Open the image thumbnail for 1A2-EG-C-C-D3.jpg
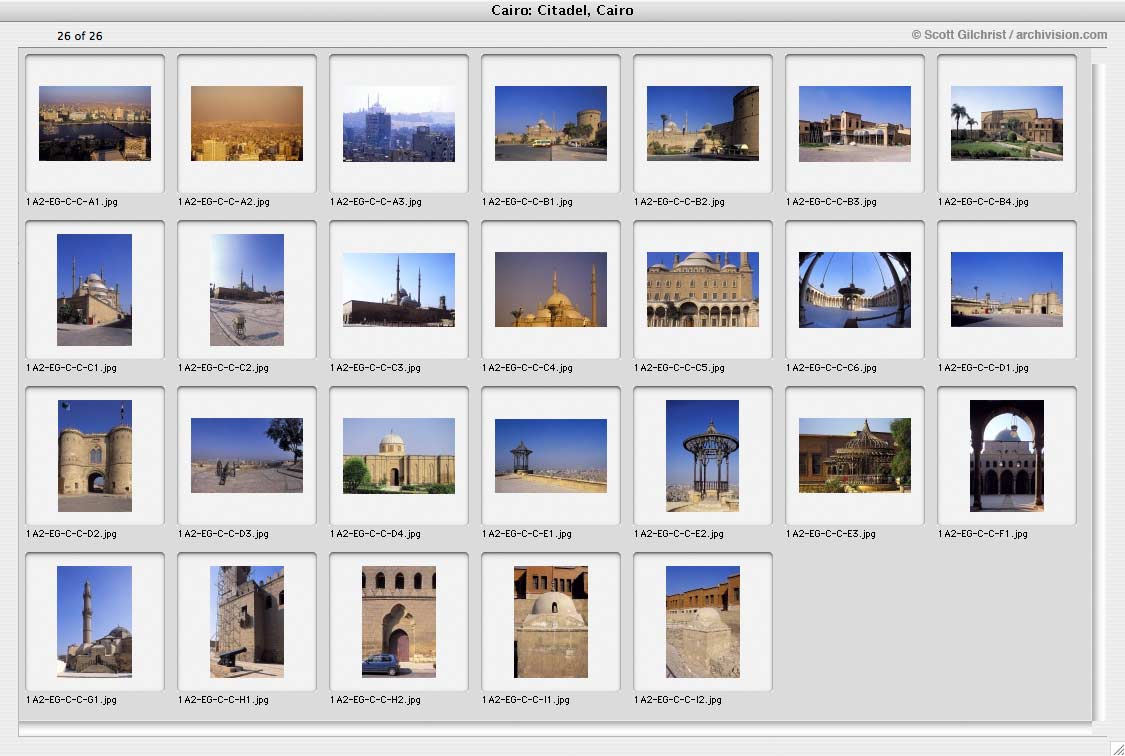The height and width of the screenshot is (756, 1125). [247, 455]
